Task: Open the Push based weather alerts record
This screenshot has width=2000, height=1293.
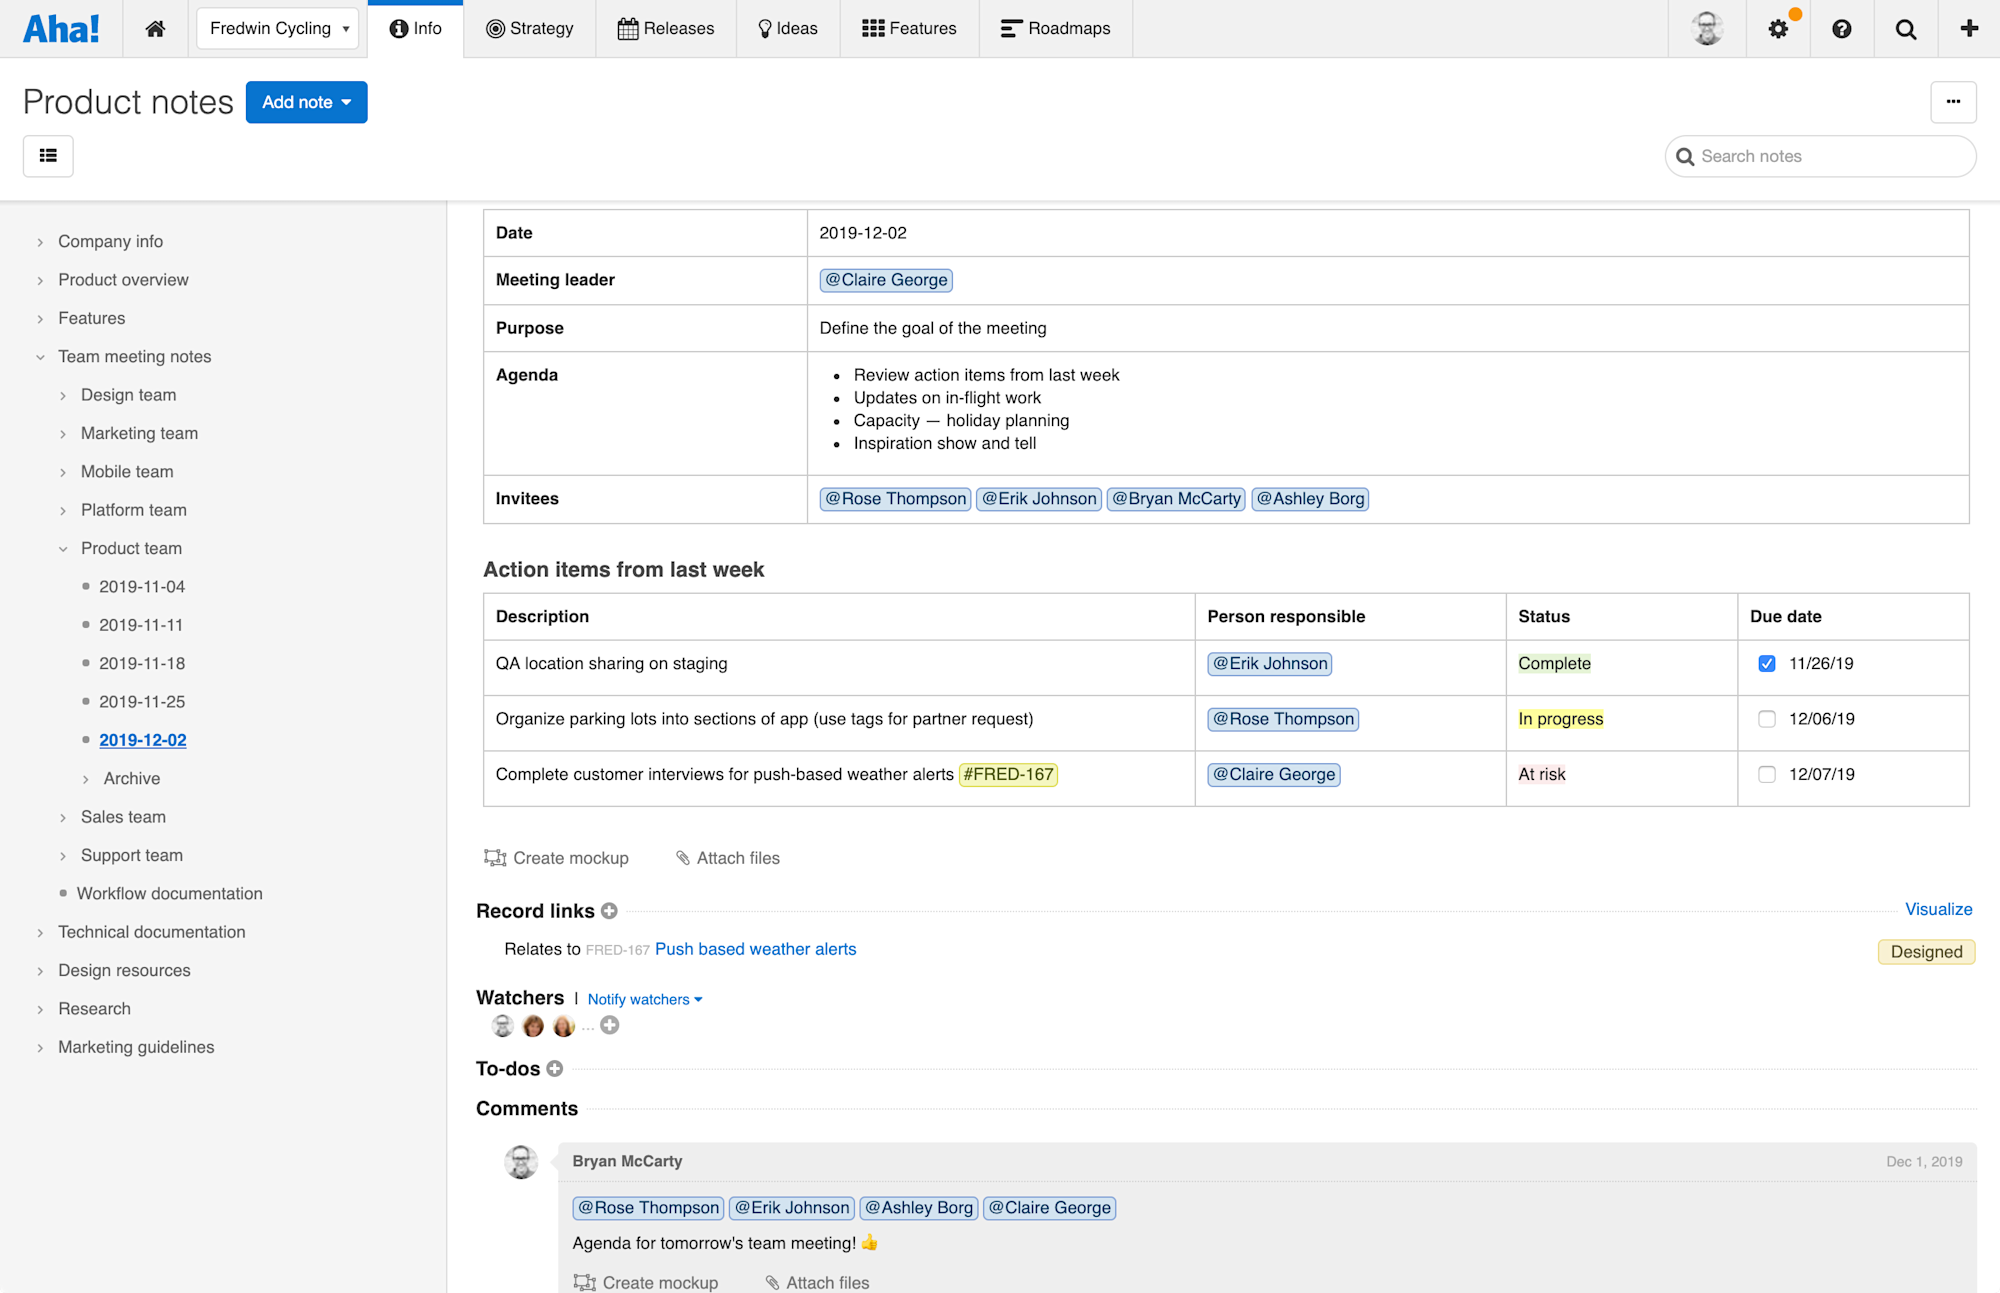Action: point(755,948)
